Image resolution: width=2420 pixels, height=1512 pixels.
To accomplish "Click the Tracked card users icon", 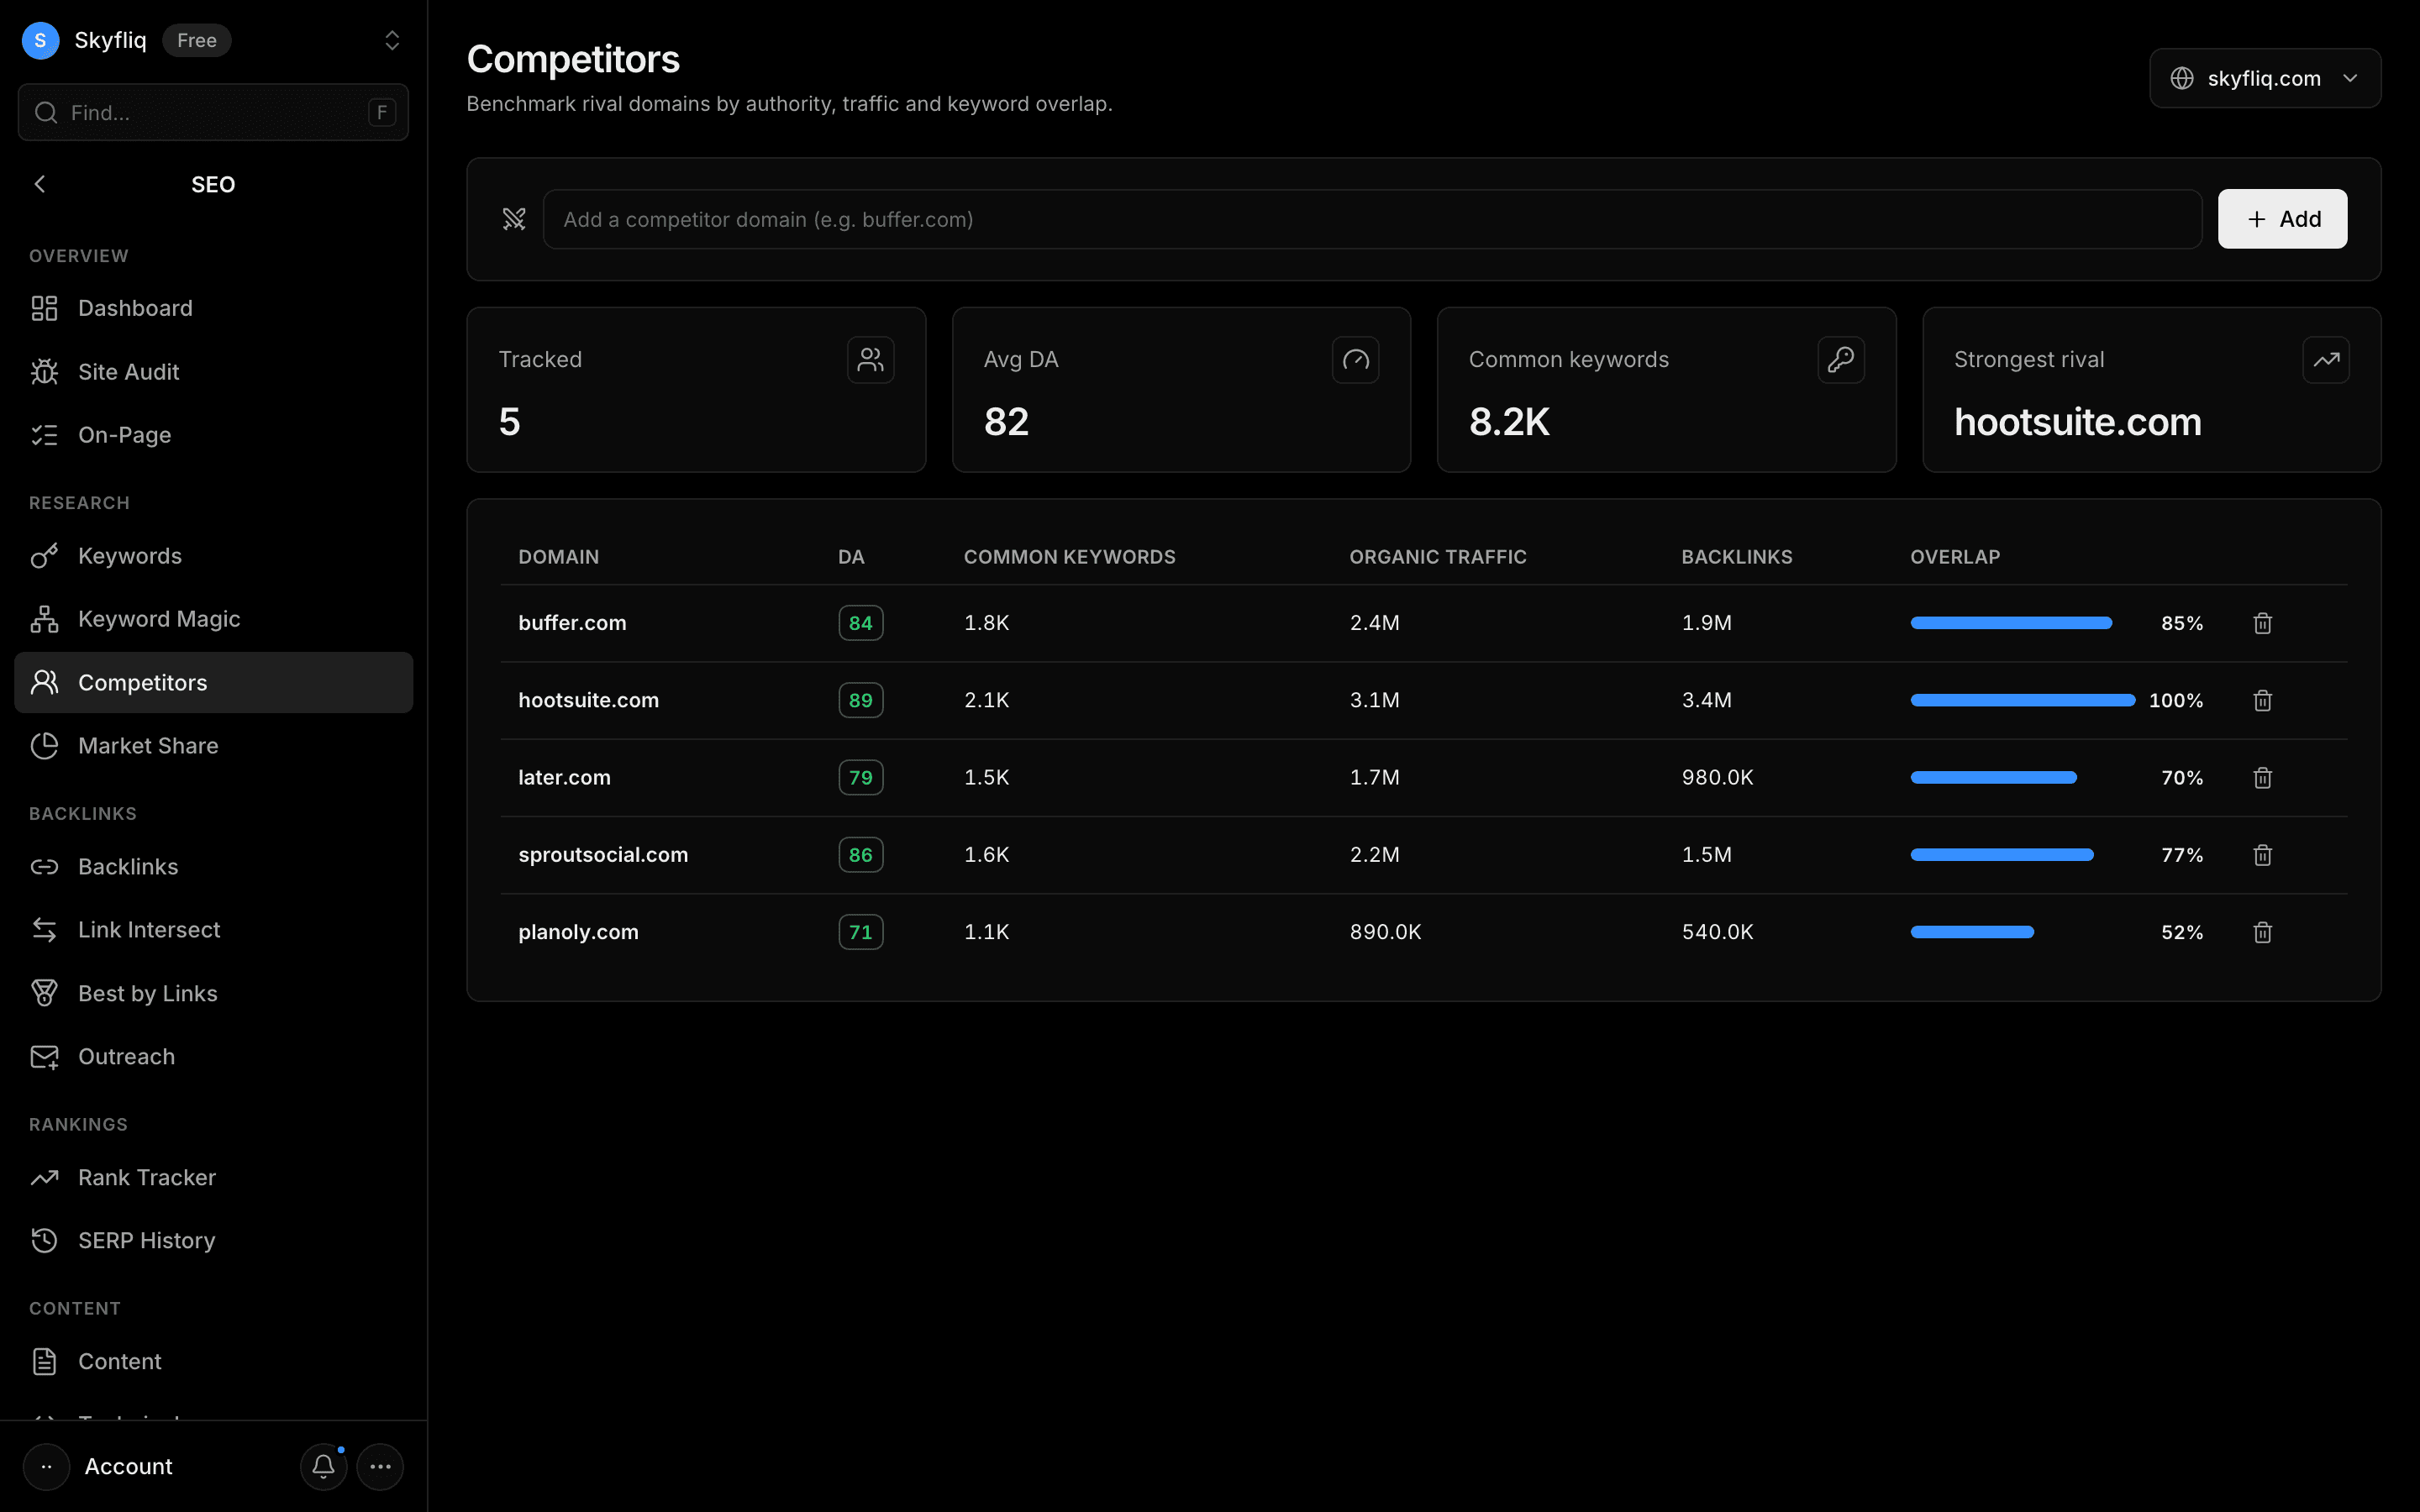I will [870, 360].
